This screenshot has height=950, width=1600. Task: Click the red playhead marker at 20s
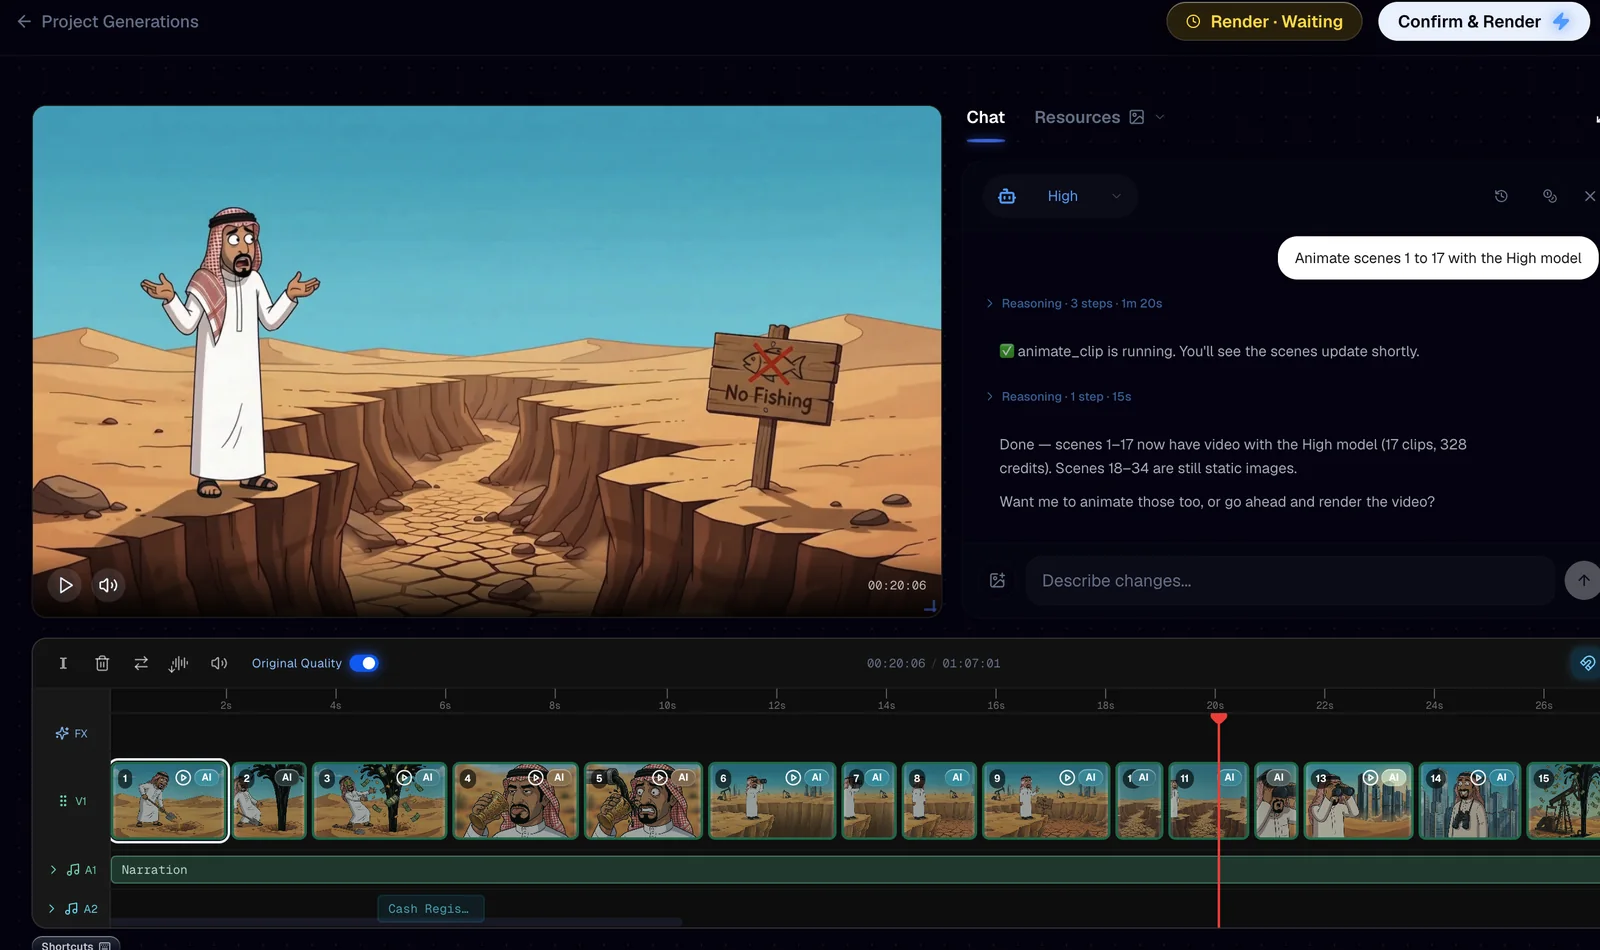pos(1218,718)
